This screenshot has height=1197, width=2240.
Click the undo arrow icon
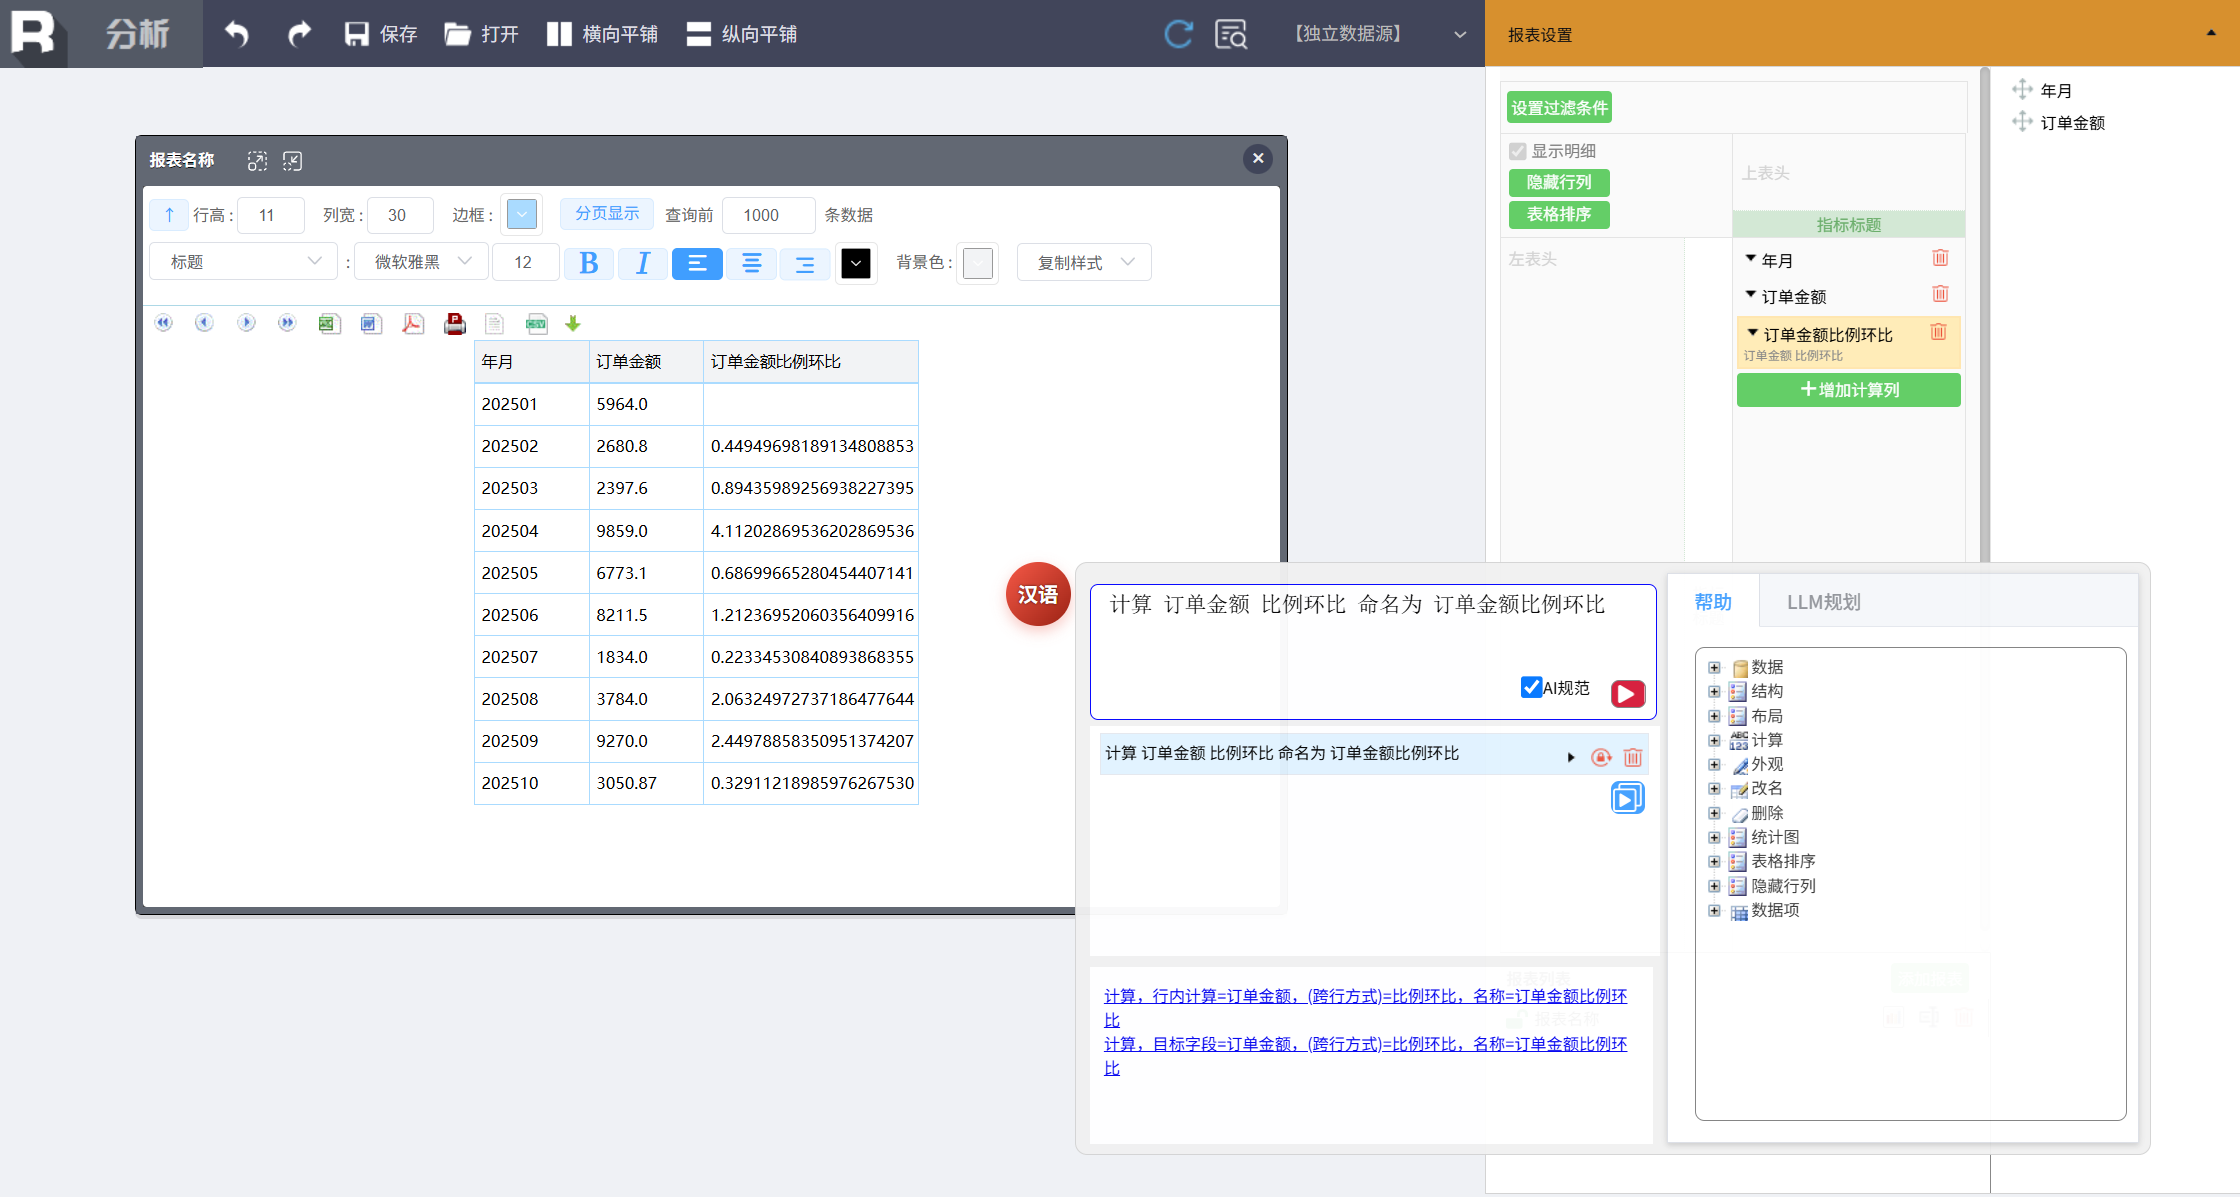pos(236,34)
